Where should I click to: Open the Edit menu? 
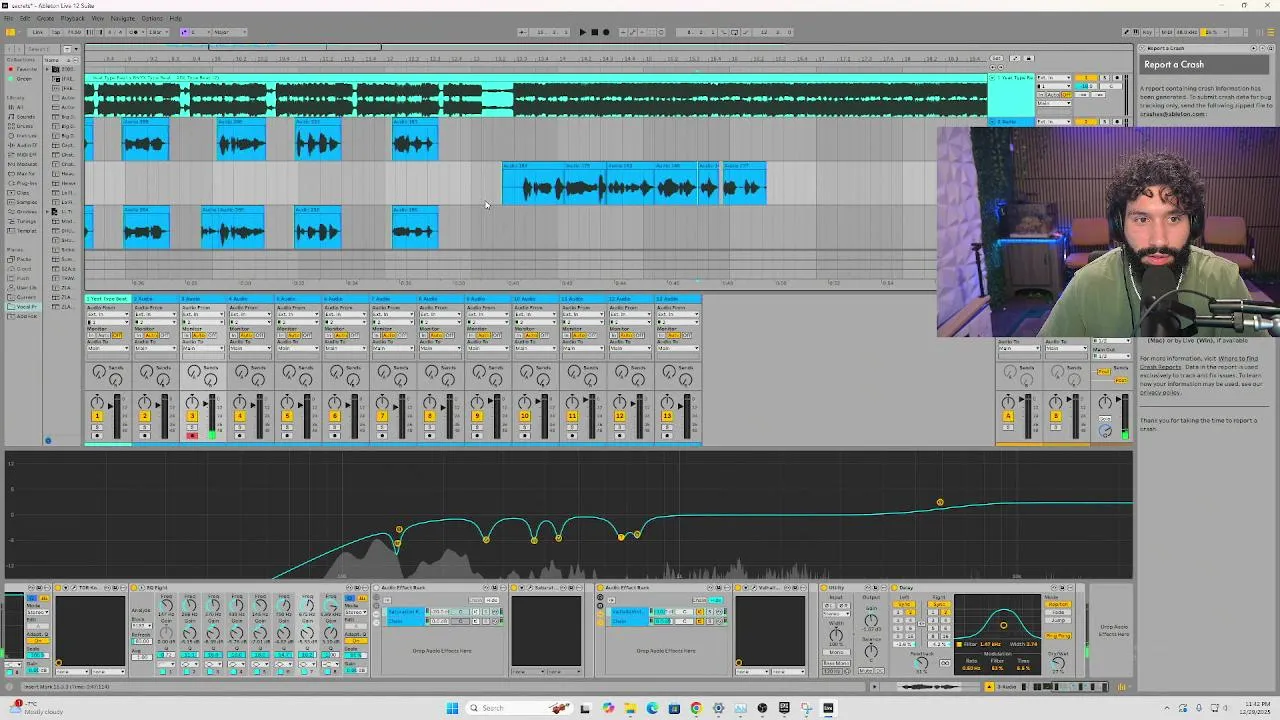25,18
